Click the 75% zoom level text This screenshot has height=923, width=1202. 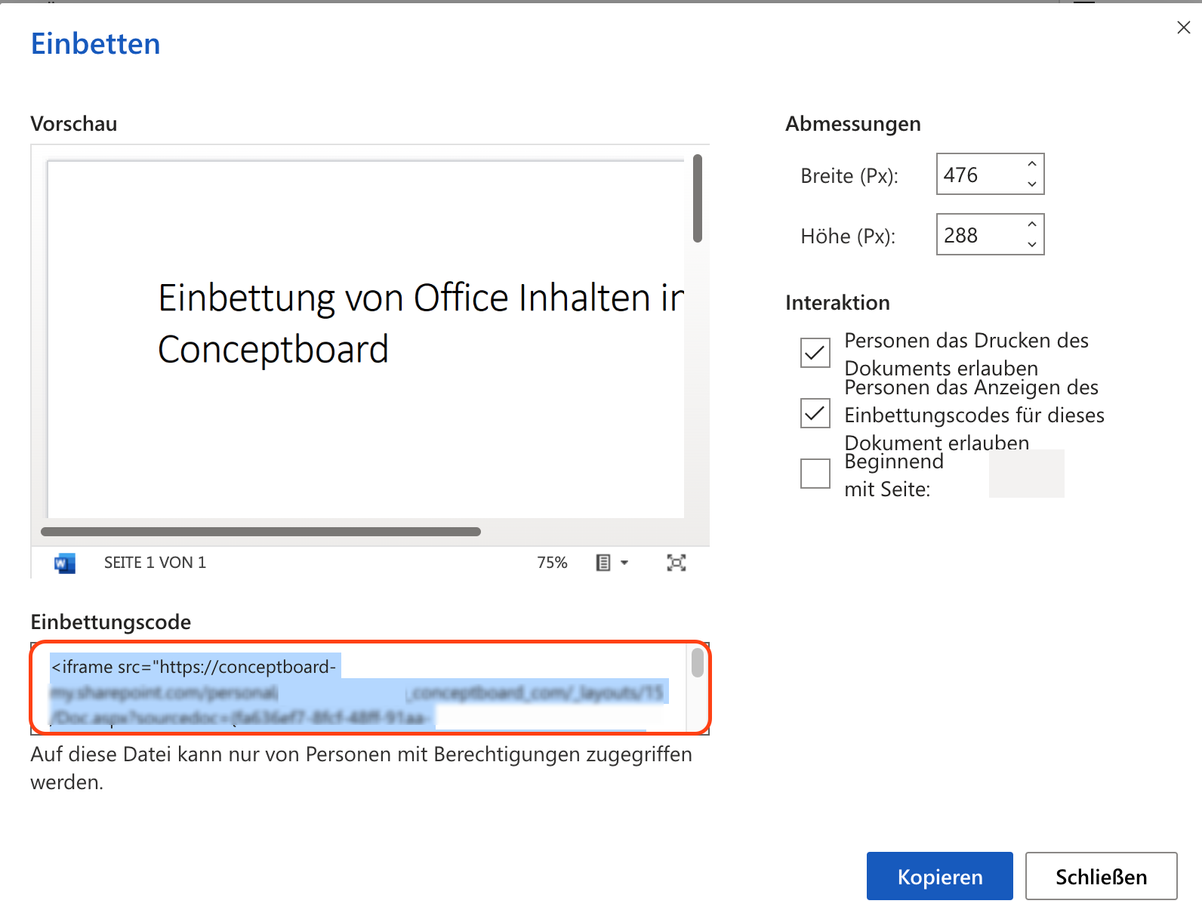[x=552, y=563]
